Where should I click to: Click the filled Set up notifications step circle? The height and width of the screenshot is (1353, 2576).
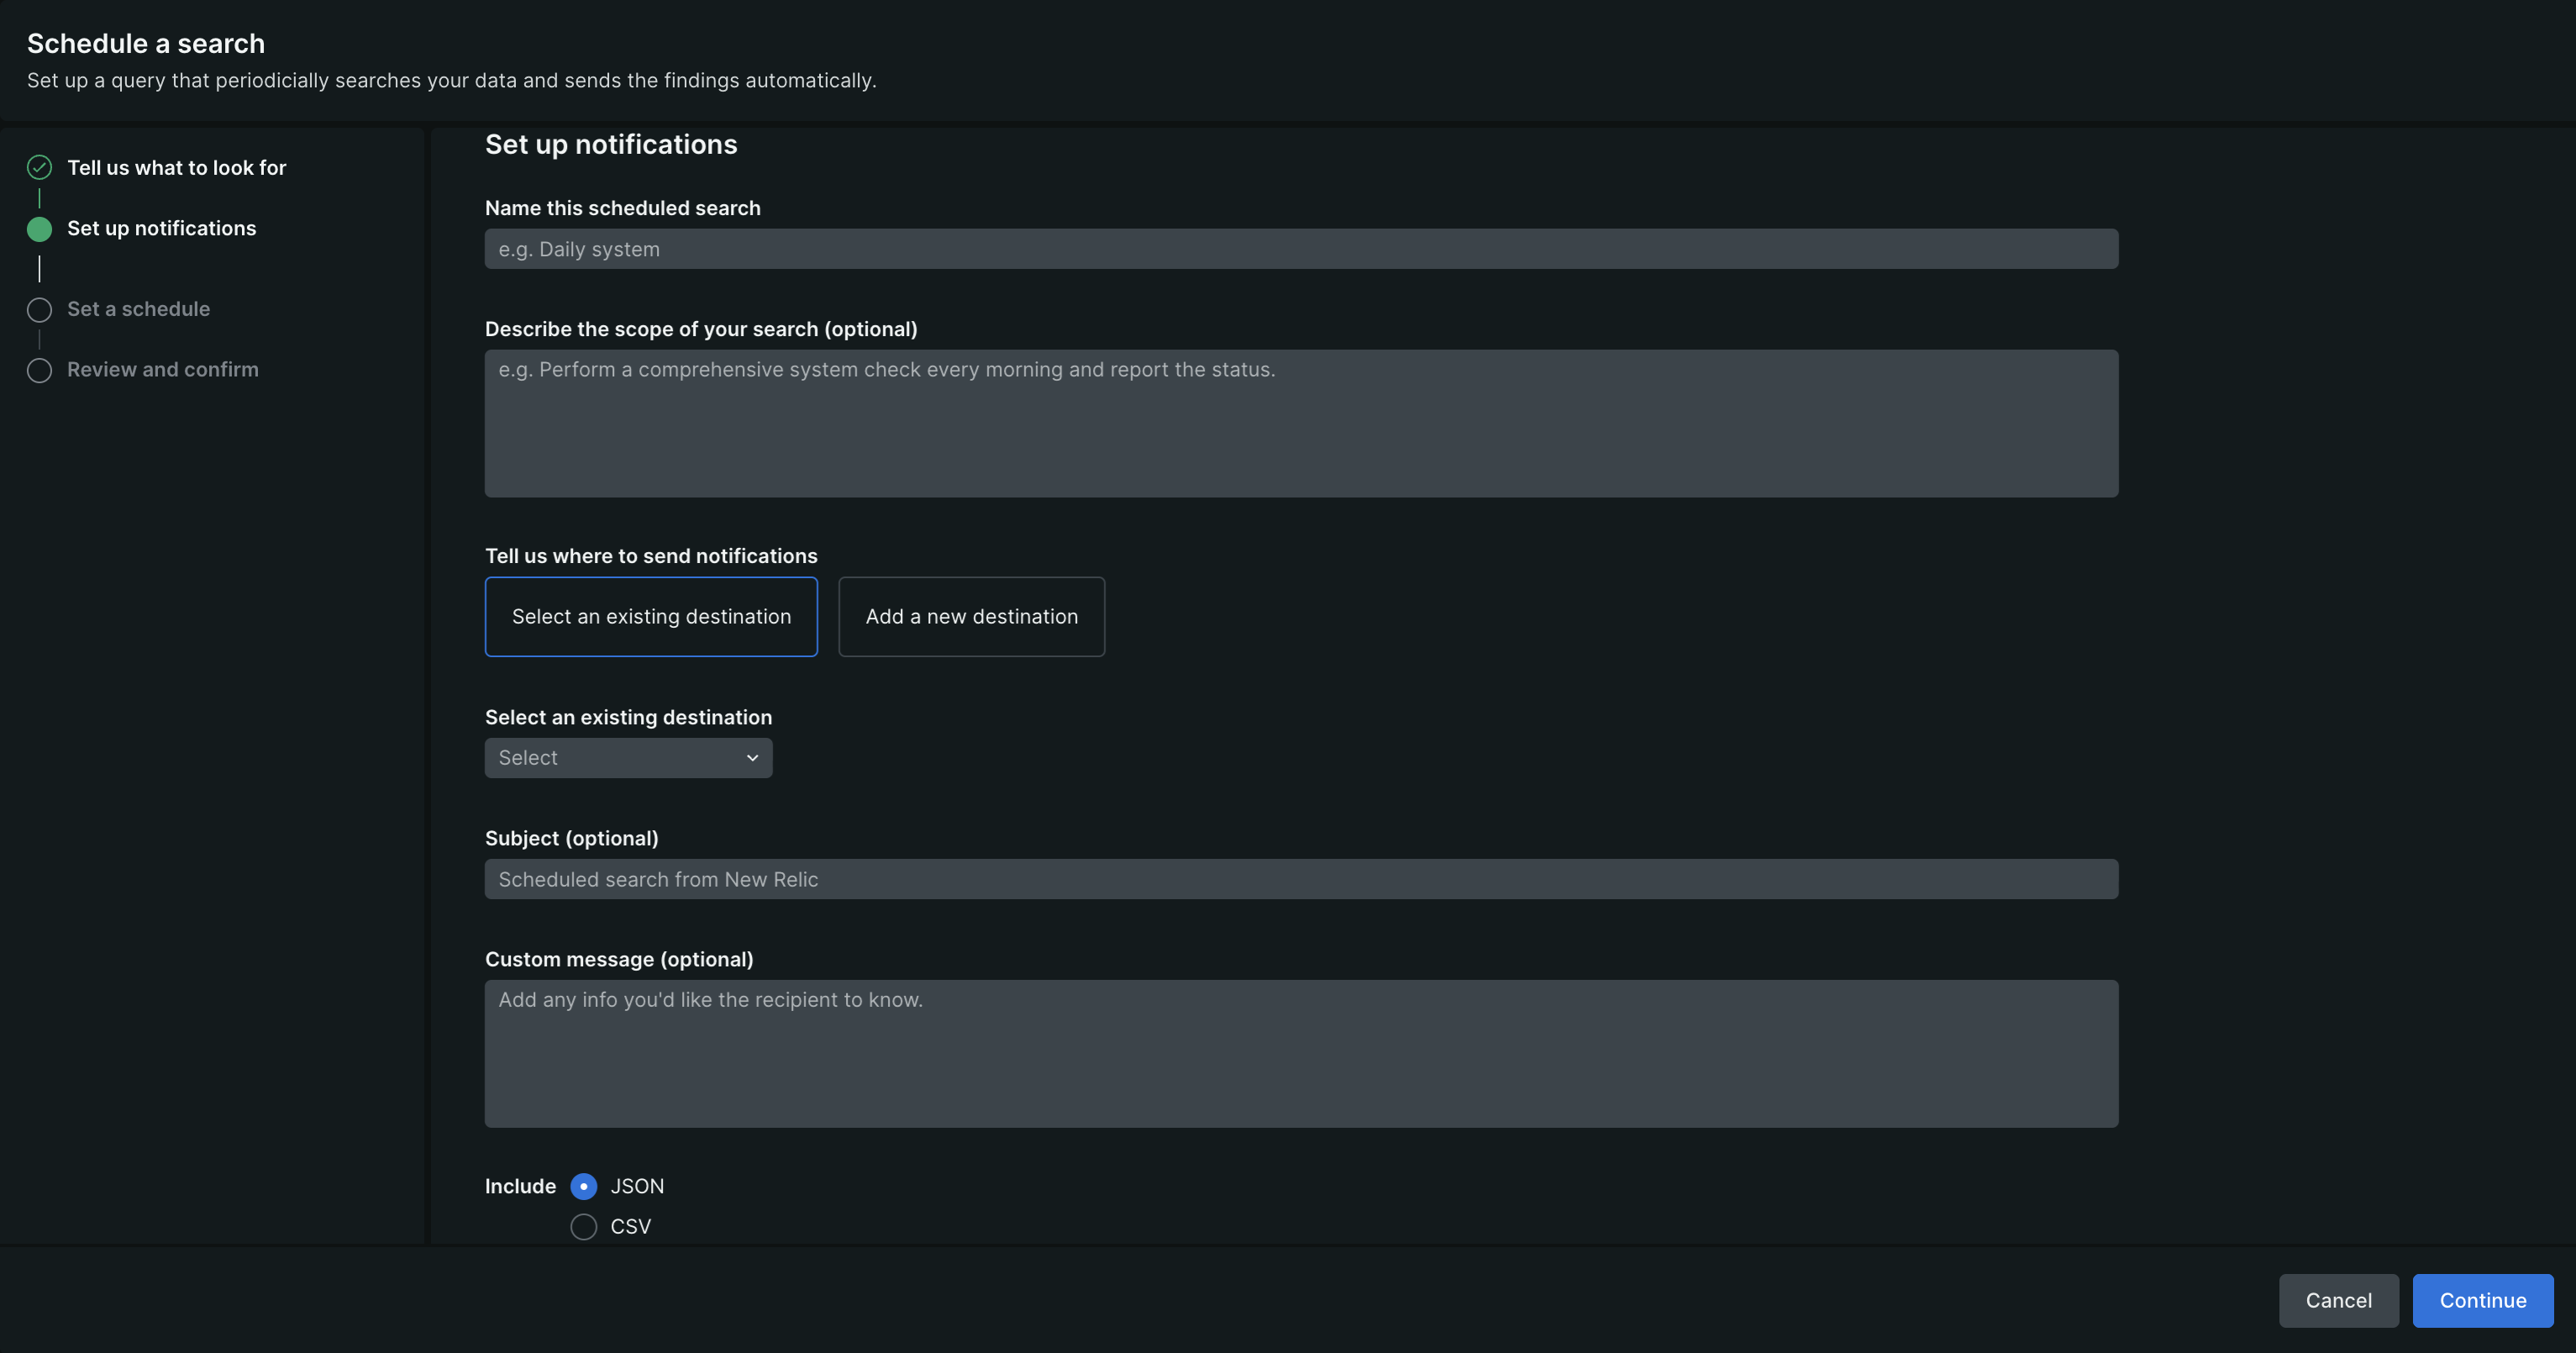pyautogui.click(x=39, y=228)
